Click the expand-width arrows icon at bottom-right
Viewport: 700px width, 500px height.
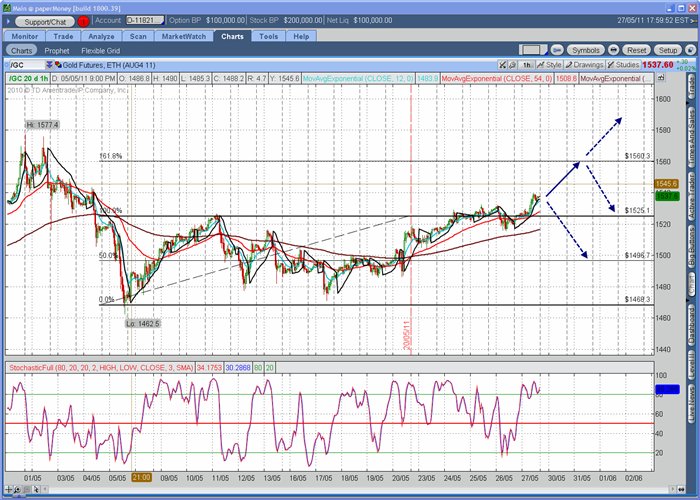click(x=681, y=490)
